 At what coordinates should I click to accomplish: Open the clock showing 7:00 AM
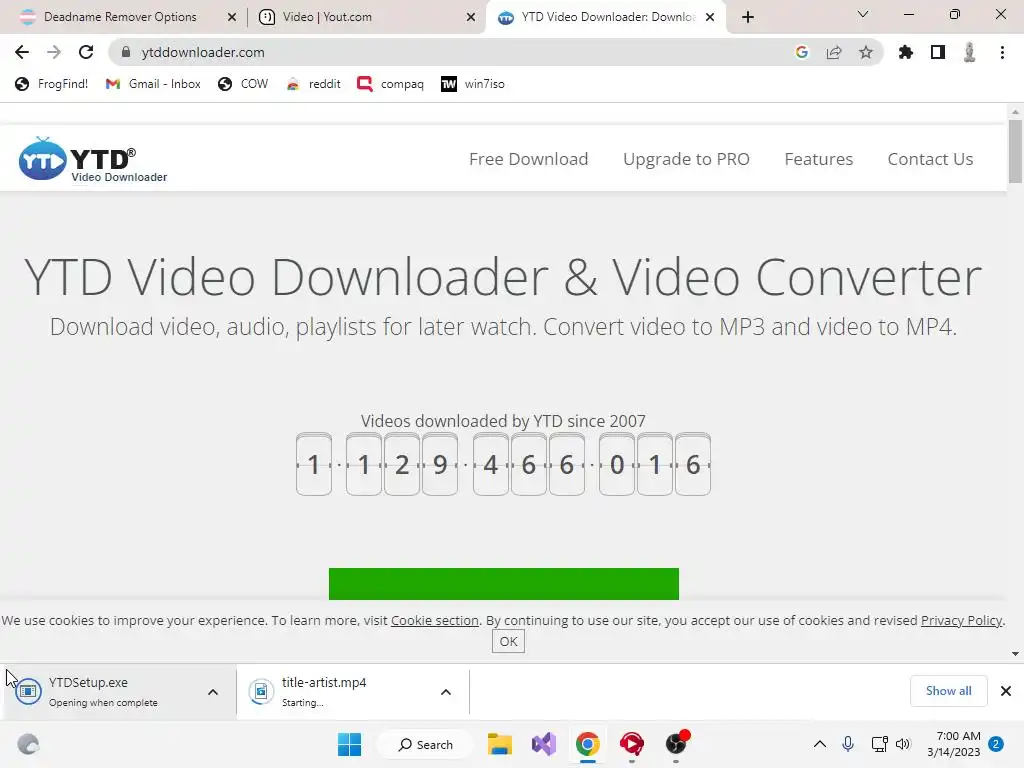(954, 744)
